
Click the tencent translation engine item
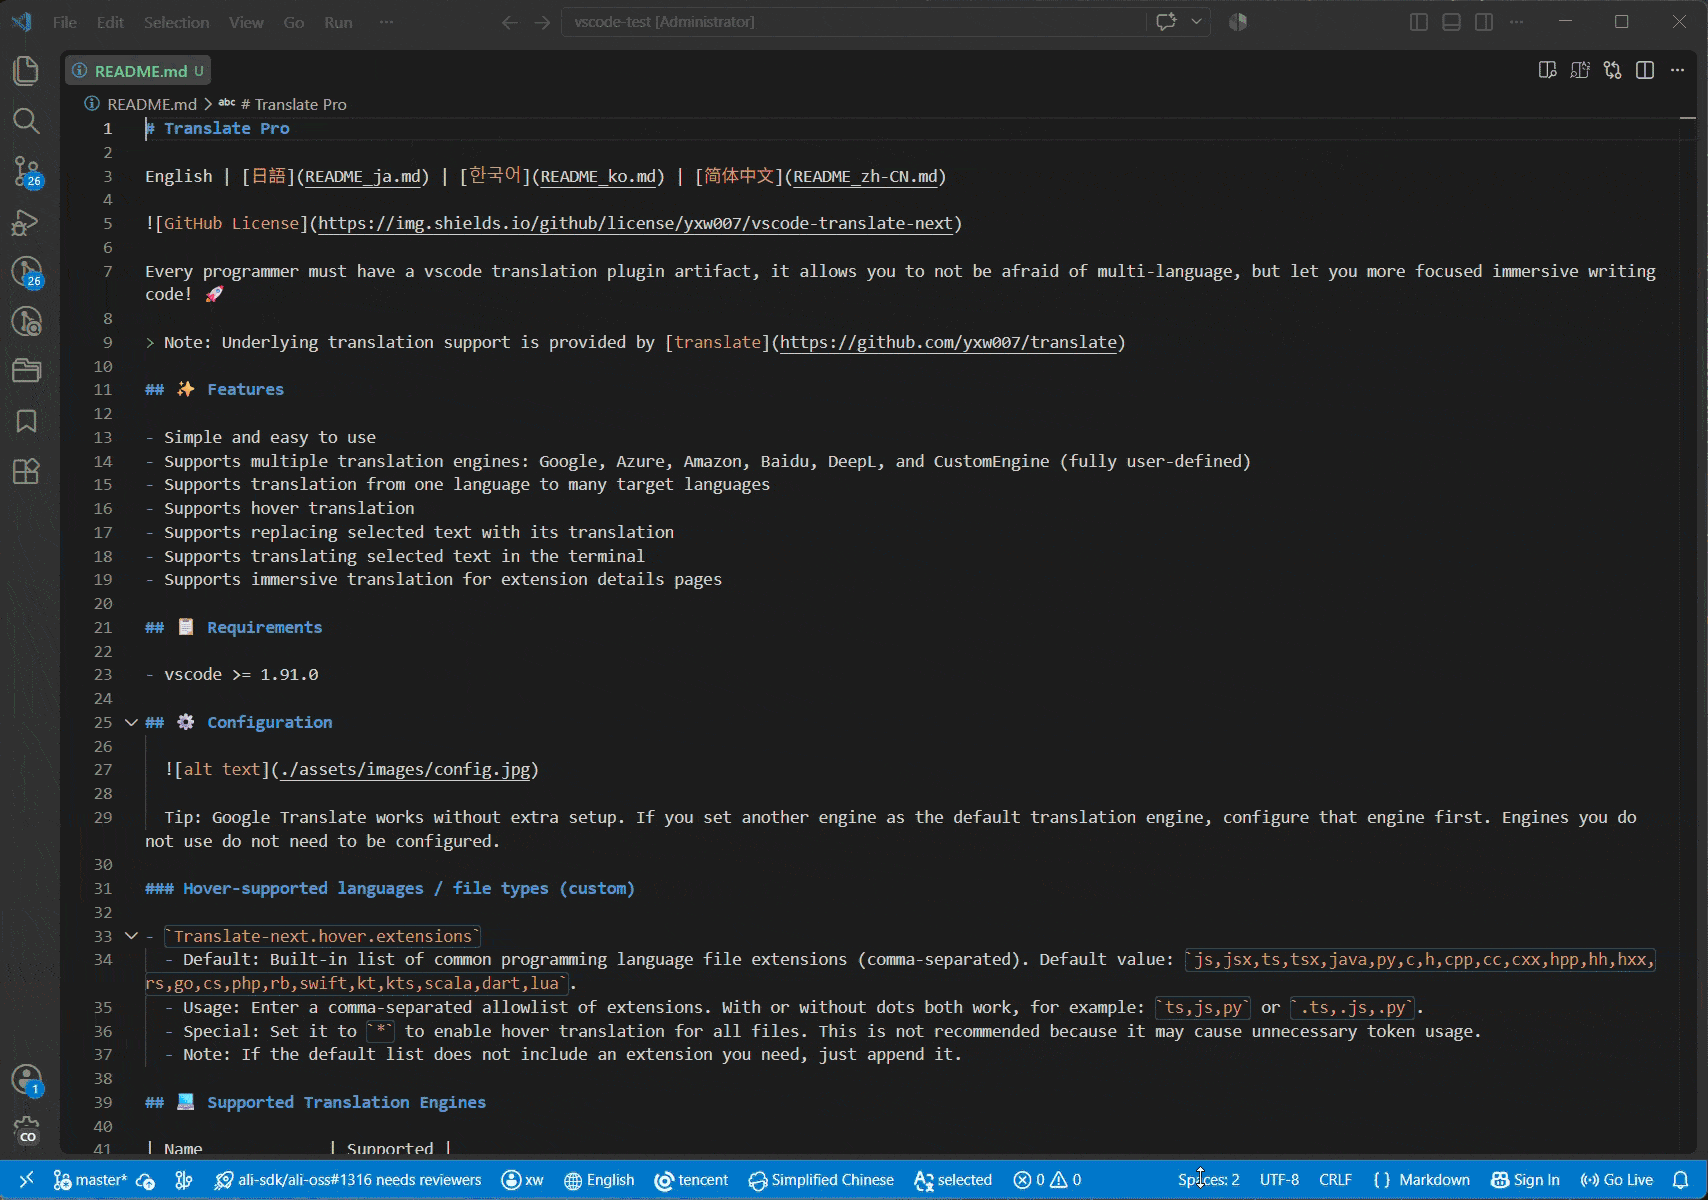coord(691,1180)
